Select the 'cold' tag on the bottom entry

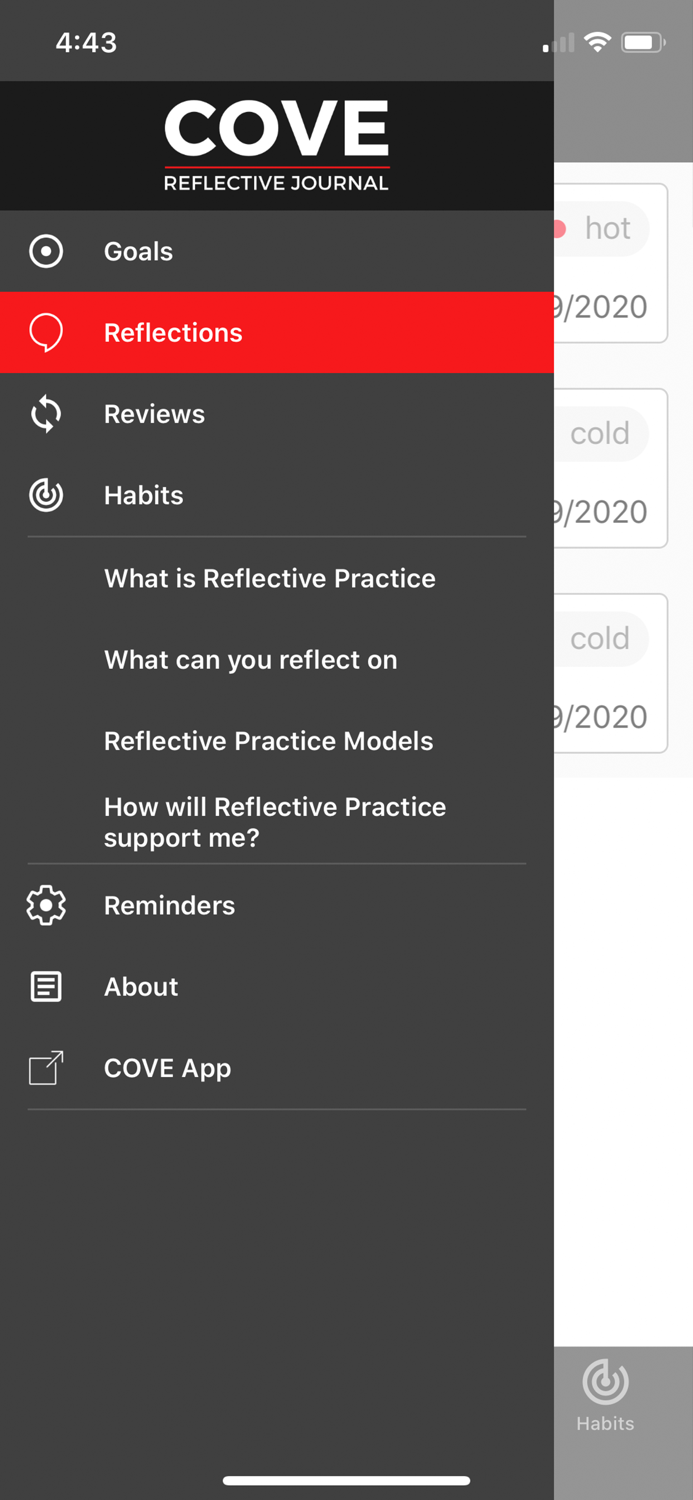coord(600,638)
